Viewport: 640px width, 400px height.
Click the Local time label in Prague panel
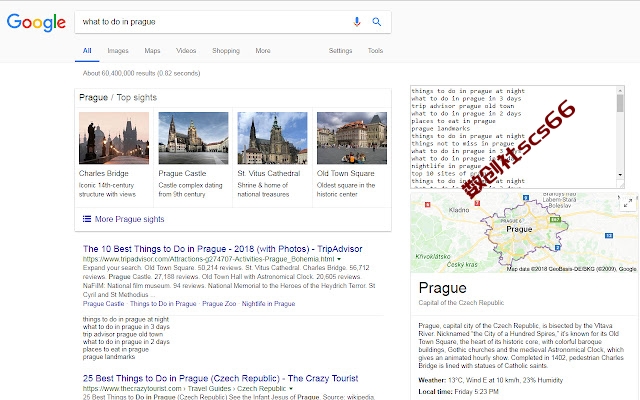[x=436, y=392]
